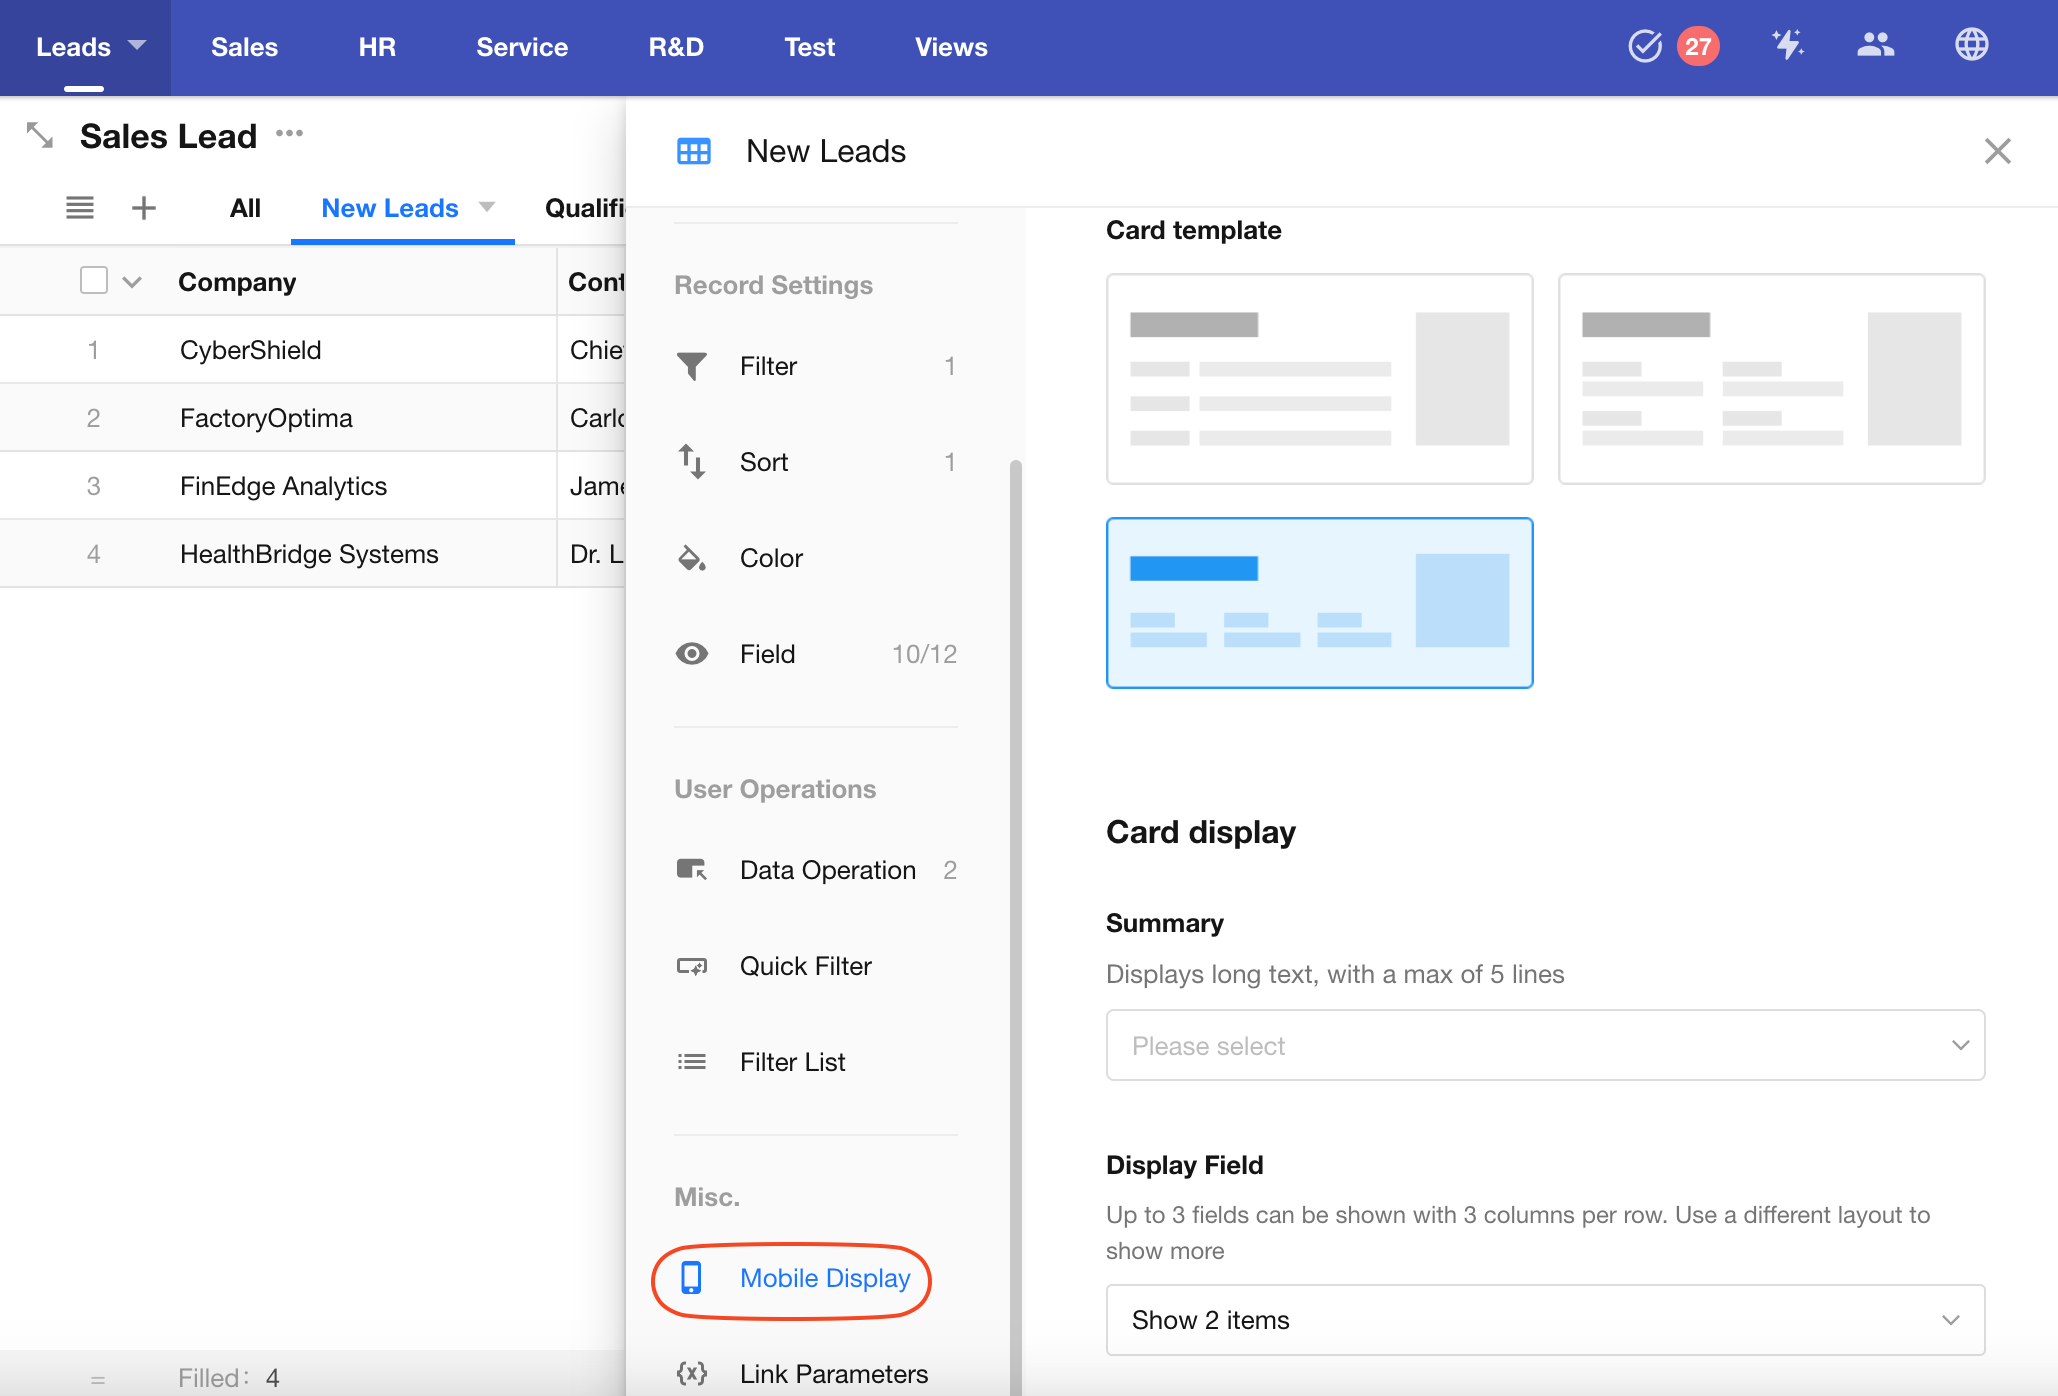Select the two-column card template

click(x=1770, y=379)
